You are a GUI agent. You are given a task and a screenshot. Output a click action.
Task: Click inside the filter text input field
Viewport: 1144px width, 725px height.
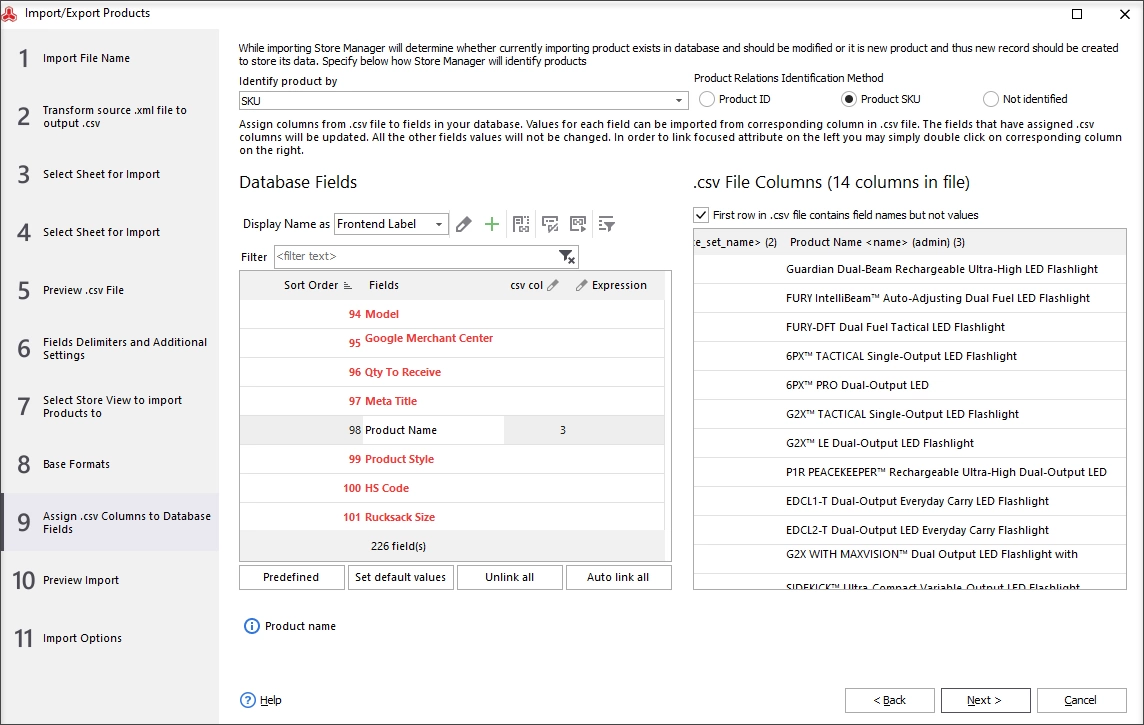pos(416,256)
